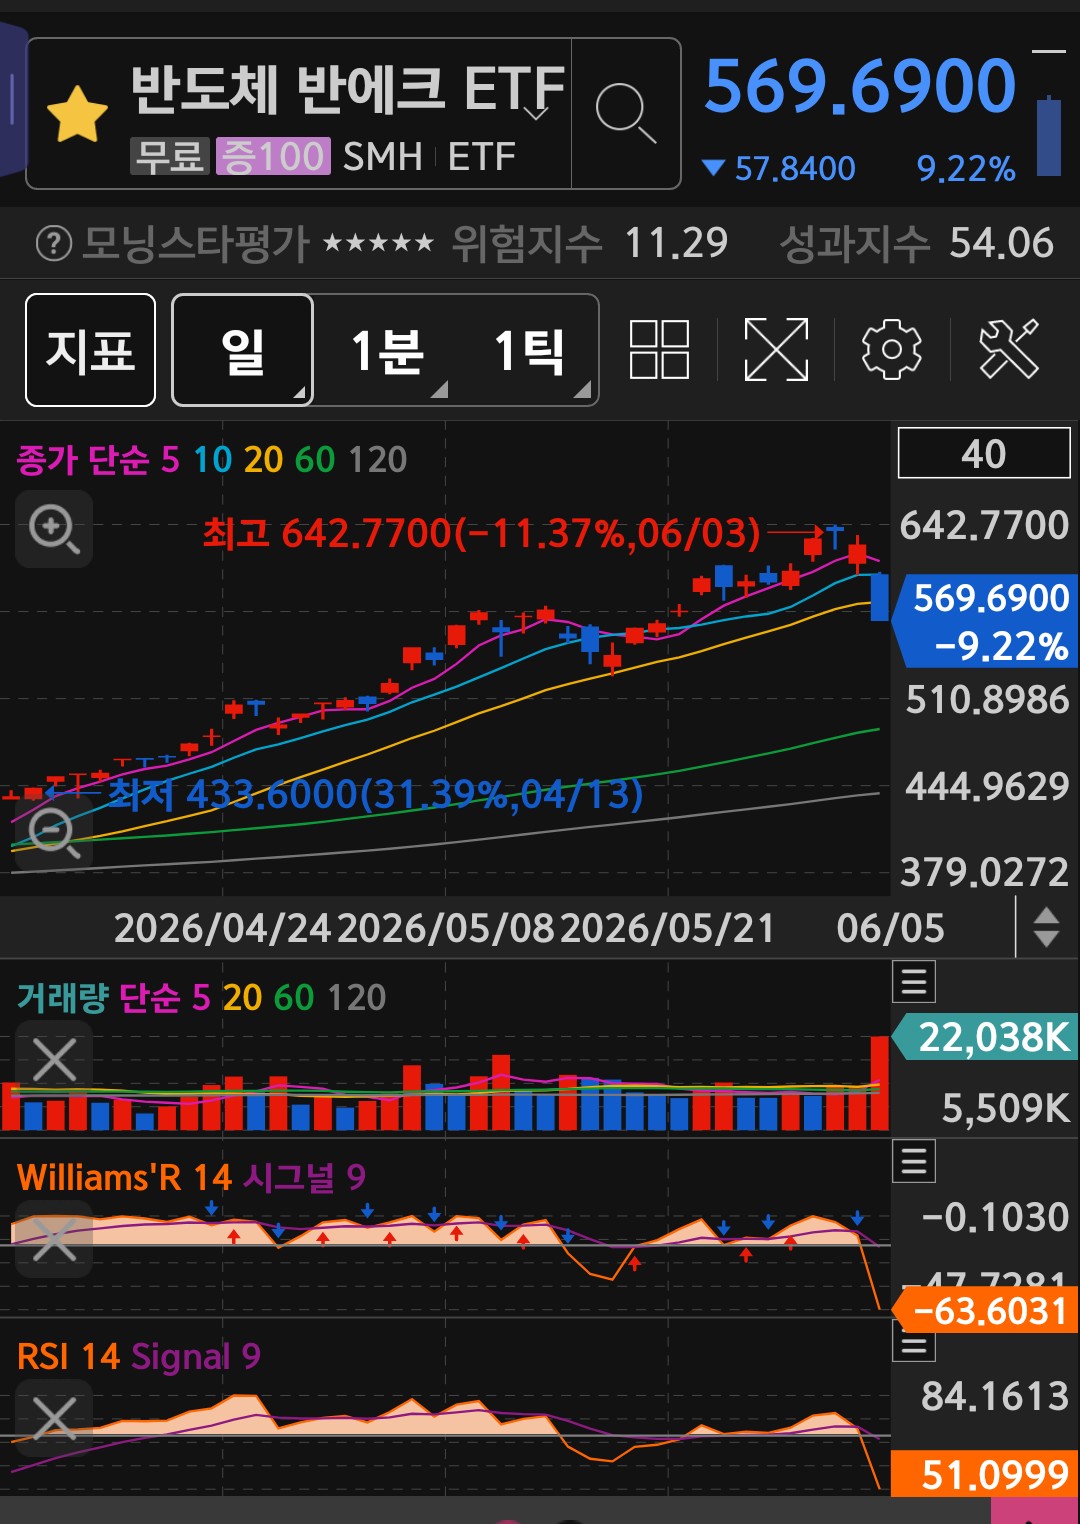Viewport: 1080px width, 1524px height.
Task: Click the 거래량 단순 volume legend
Action: pos(99,997)
